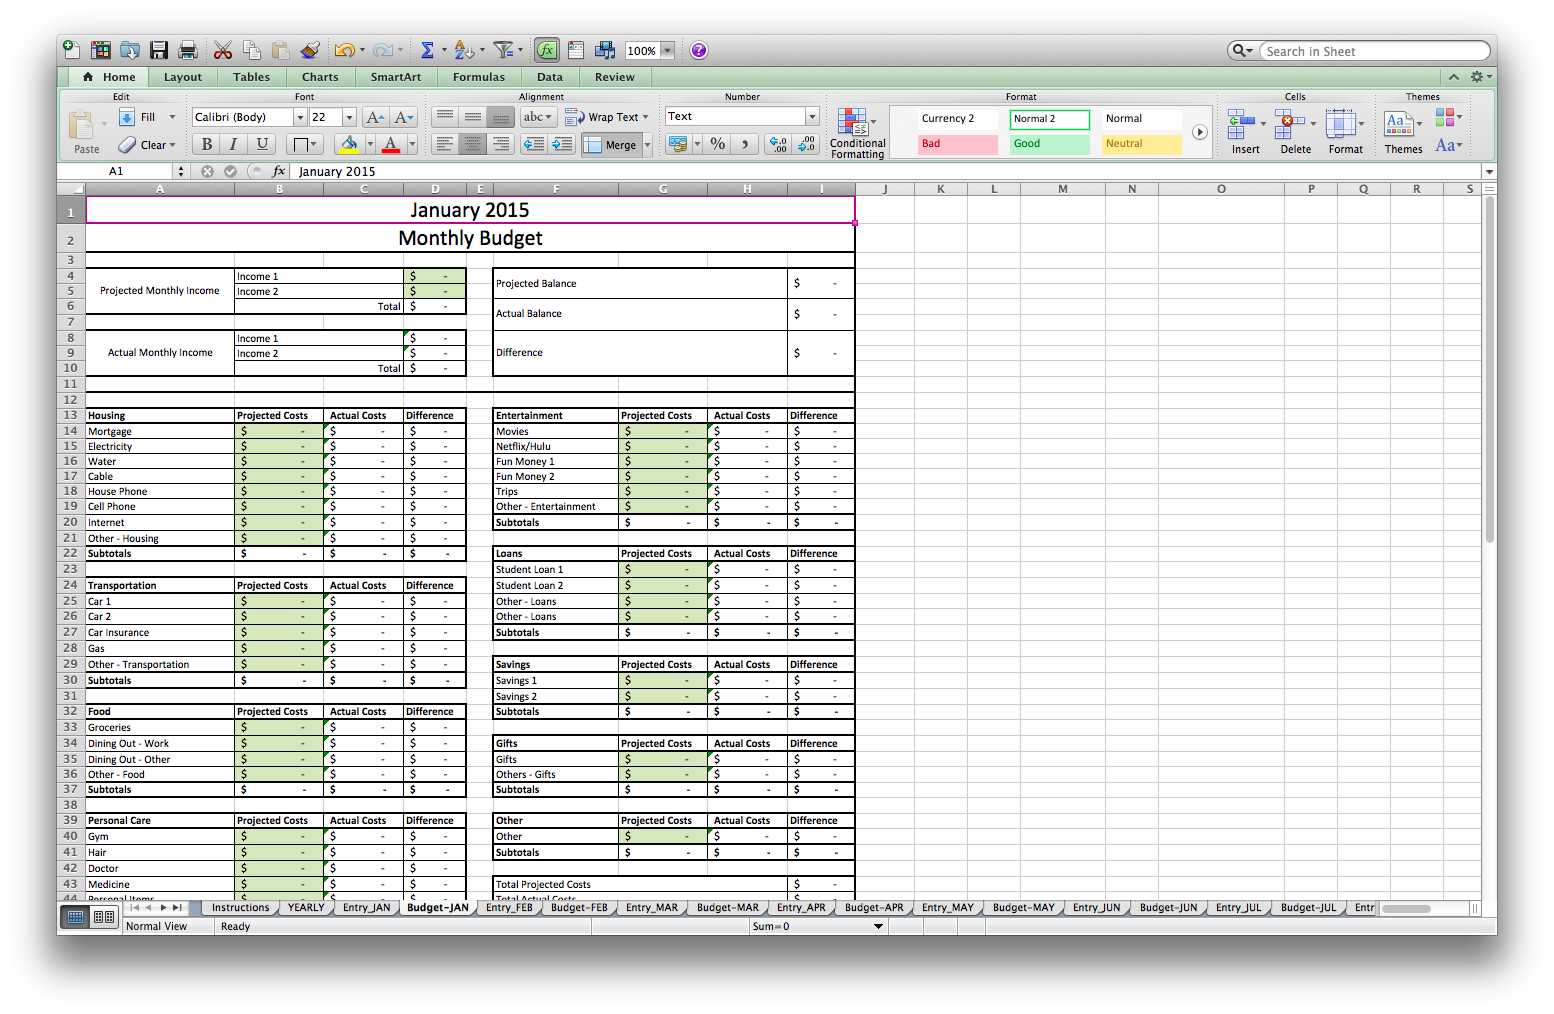1554x1014 pixels.
Task: Apply comma style format
Action: [745, 144]
